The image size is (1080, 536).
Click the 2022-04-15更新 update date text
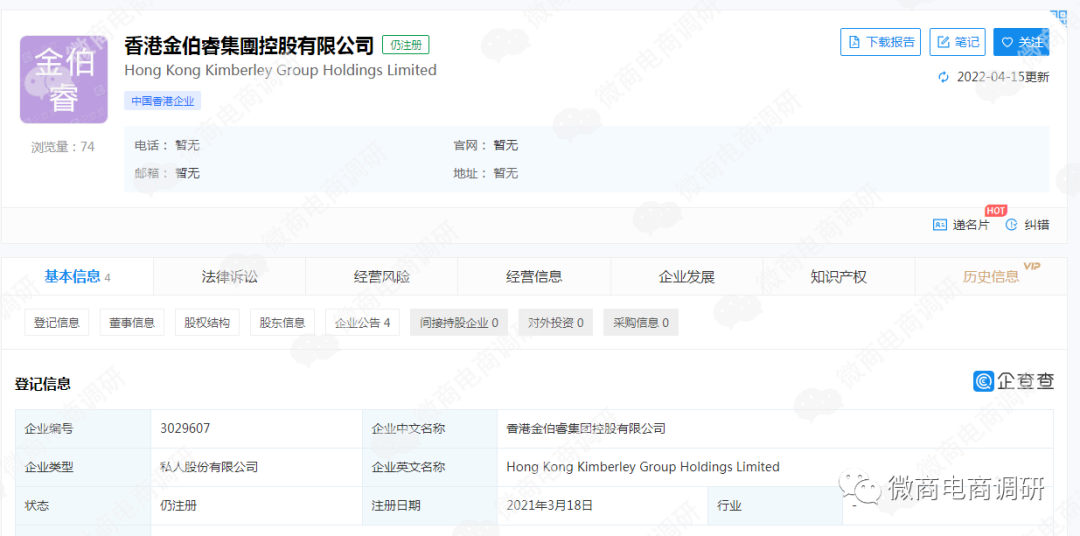pos(1003,77)
